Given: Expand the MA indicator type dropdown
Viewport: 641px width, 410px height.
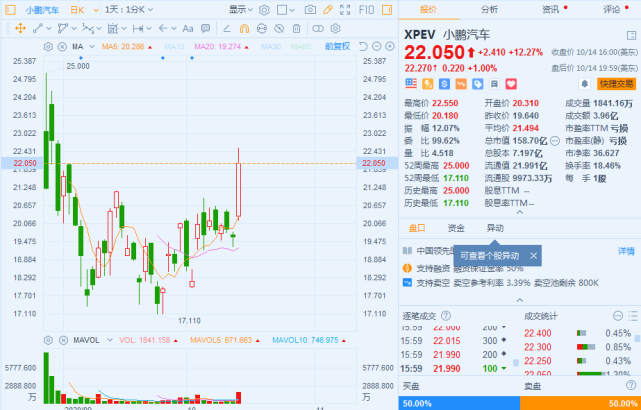Looking at the screenshot, I should pos(92,47).
